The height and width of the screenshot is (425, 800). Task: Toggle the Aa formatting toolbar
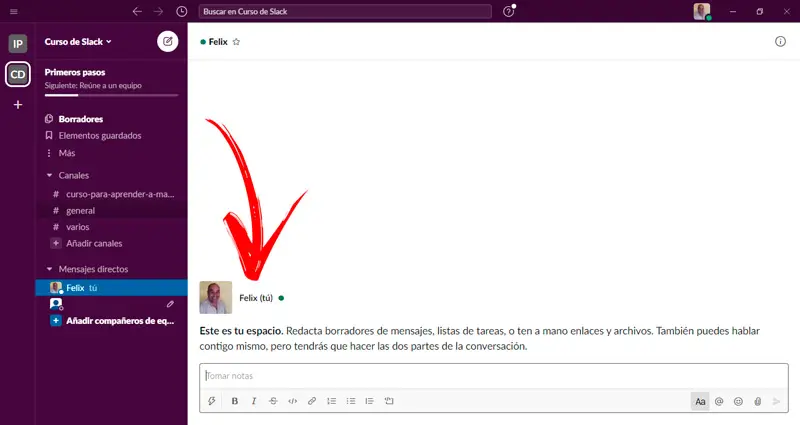pos(700,402)
